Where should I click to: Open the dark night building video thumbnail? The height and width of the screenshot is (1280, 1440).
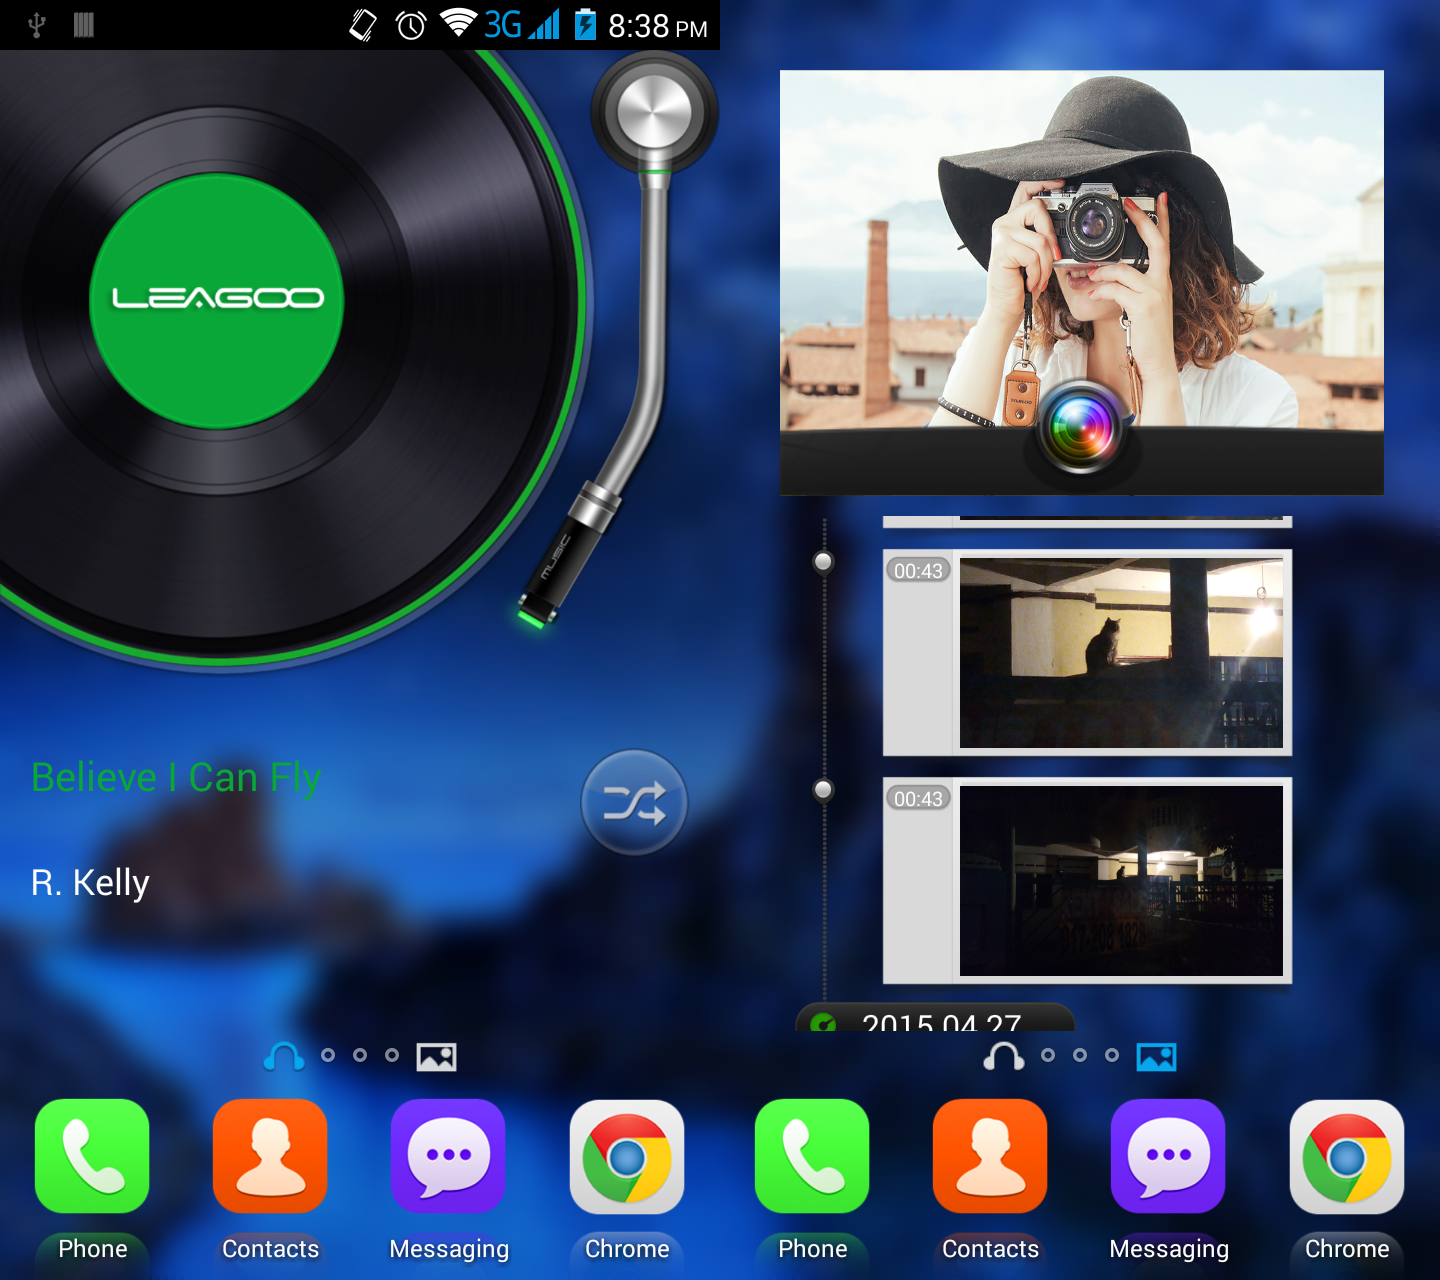(x=1121, y=881)
